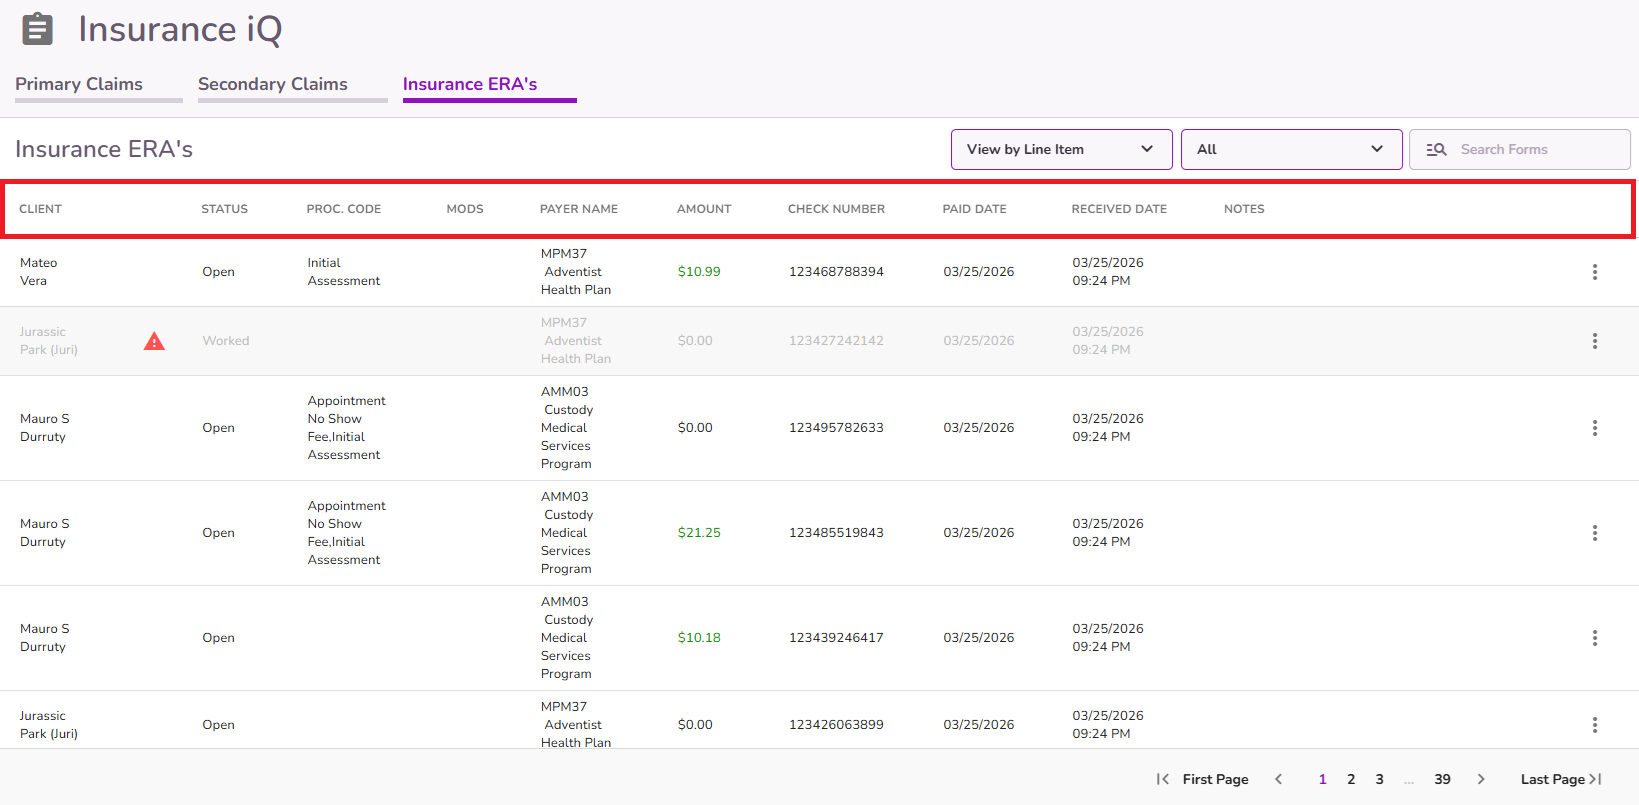Select page 1 in pagination
The width and height of the screenshot is (1639, 805).
tap(1322, 779)
